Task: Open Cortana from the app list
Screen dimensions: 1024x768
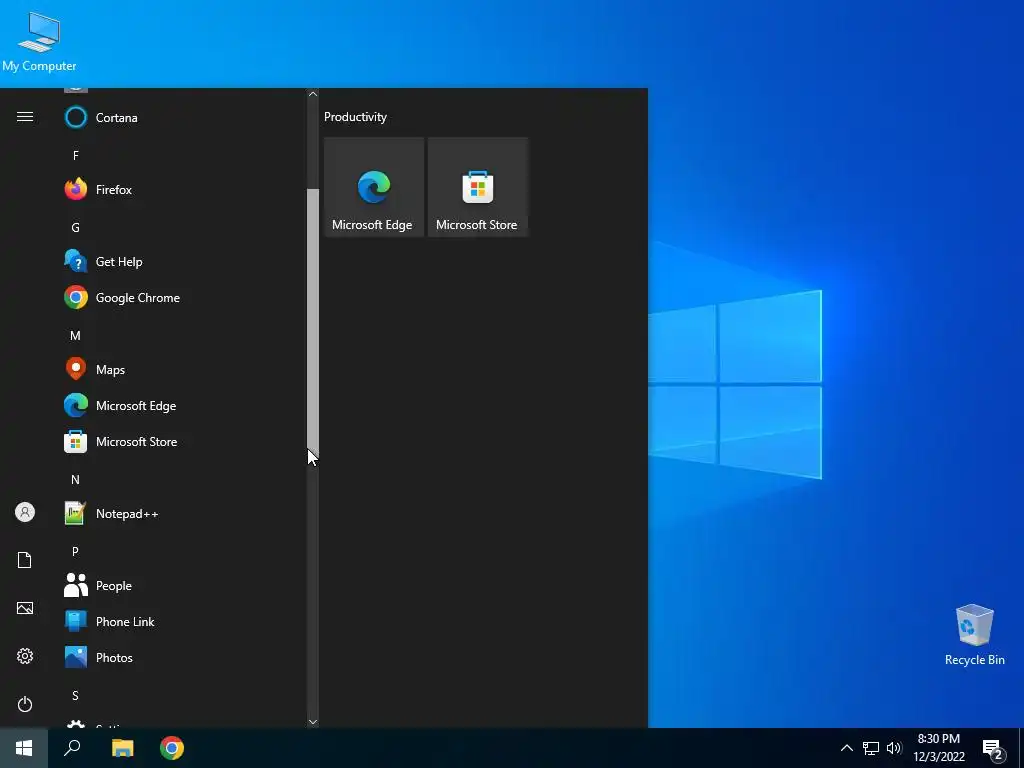Action: (x=183, y=118)
